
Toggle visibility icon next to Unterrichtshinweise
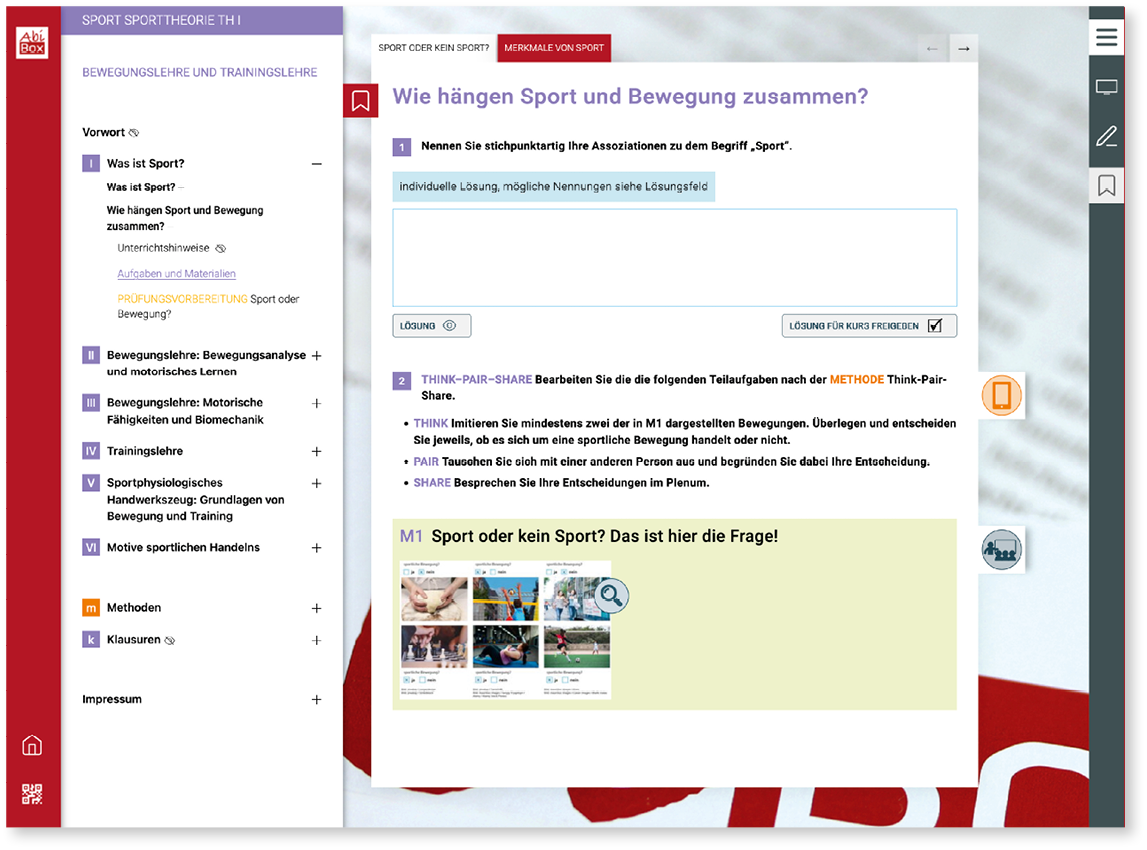(221, 248)
